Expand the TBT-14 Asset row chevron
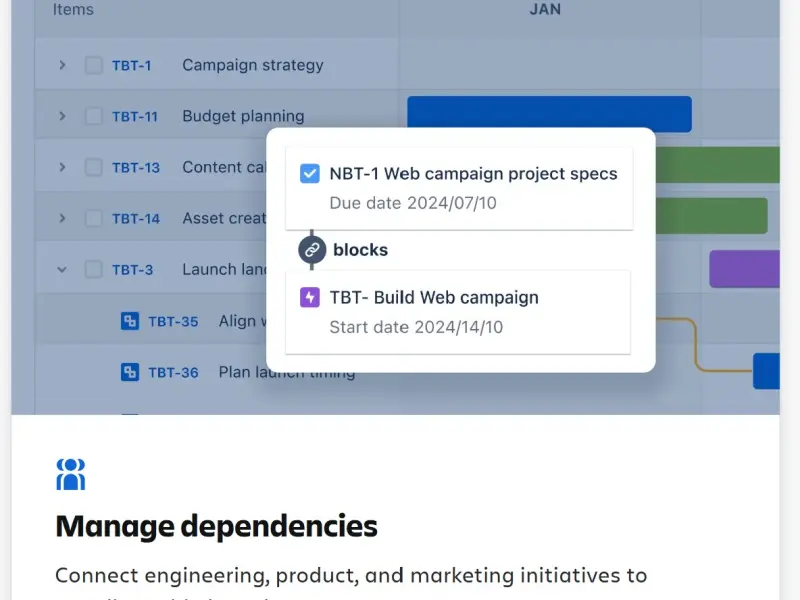Viewport: 800px width, 600px height. pos(62,218)
